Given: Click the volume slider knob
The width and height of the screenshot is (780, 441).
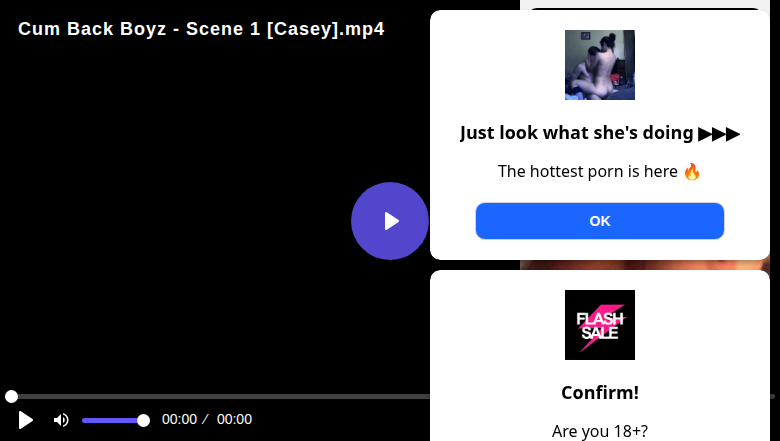Looking at the screenshot, I should tap(143, 421).
